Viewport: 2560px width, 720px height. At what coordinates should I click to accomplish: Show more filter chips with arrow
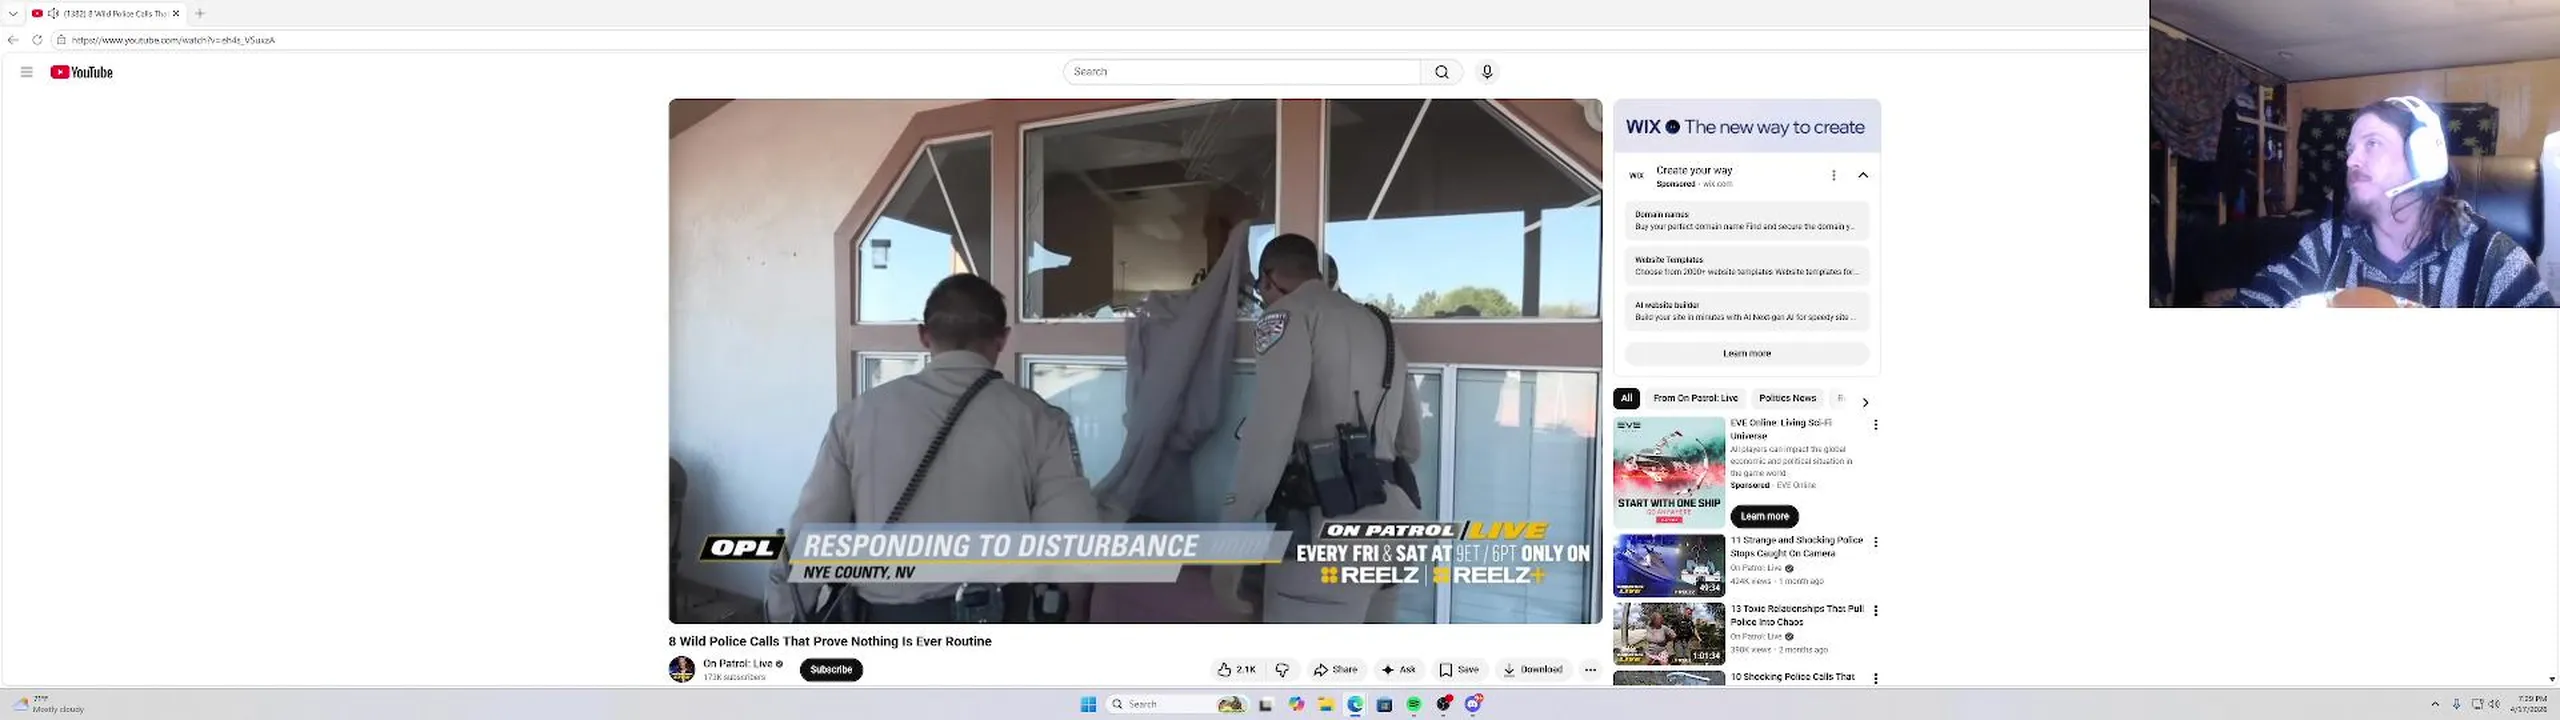(1865, 402)
